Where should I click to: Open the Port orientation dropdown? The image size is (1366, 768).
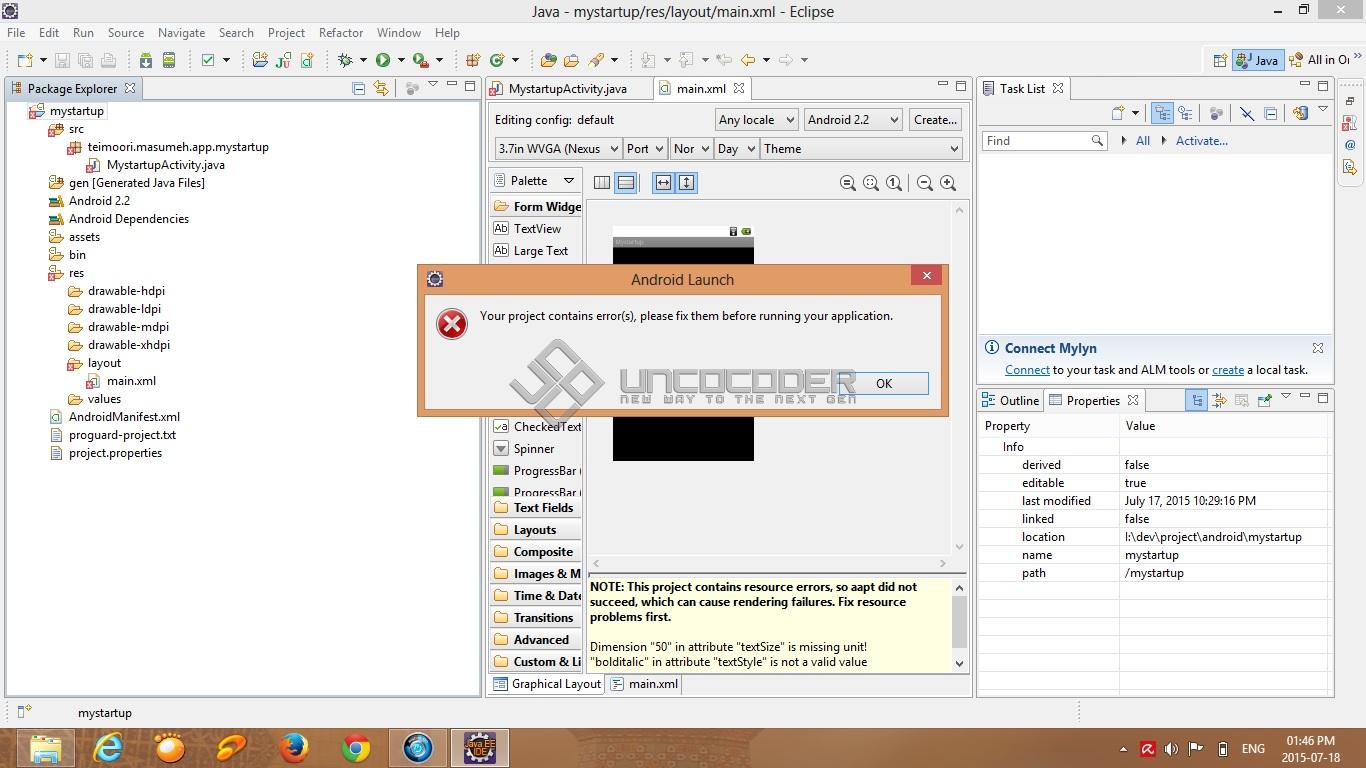click(645, 149)
